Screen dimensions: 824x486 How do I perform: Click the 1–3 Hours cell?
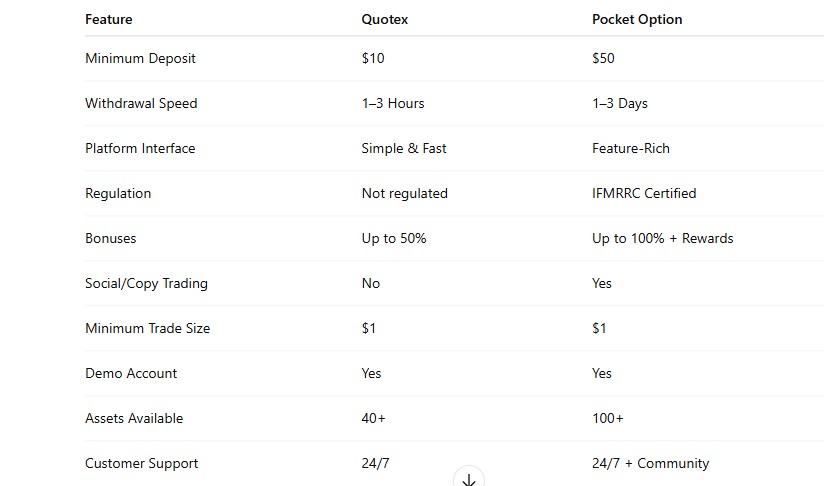(393, 104)
